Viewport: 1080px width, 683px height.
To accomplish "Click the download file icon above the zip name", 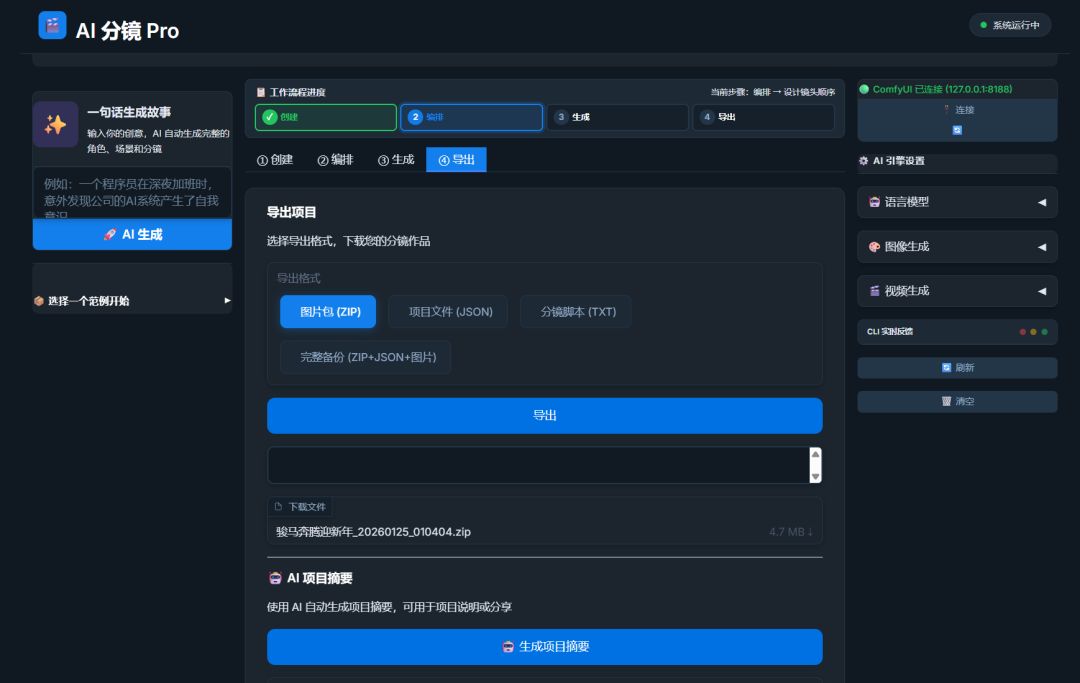I will (279, 507).
